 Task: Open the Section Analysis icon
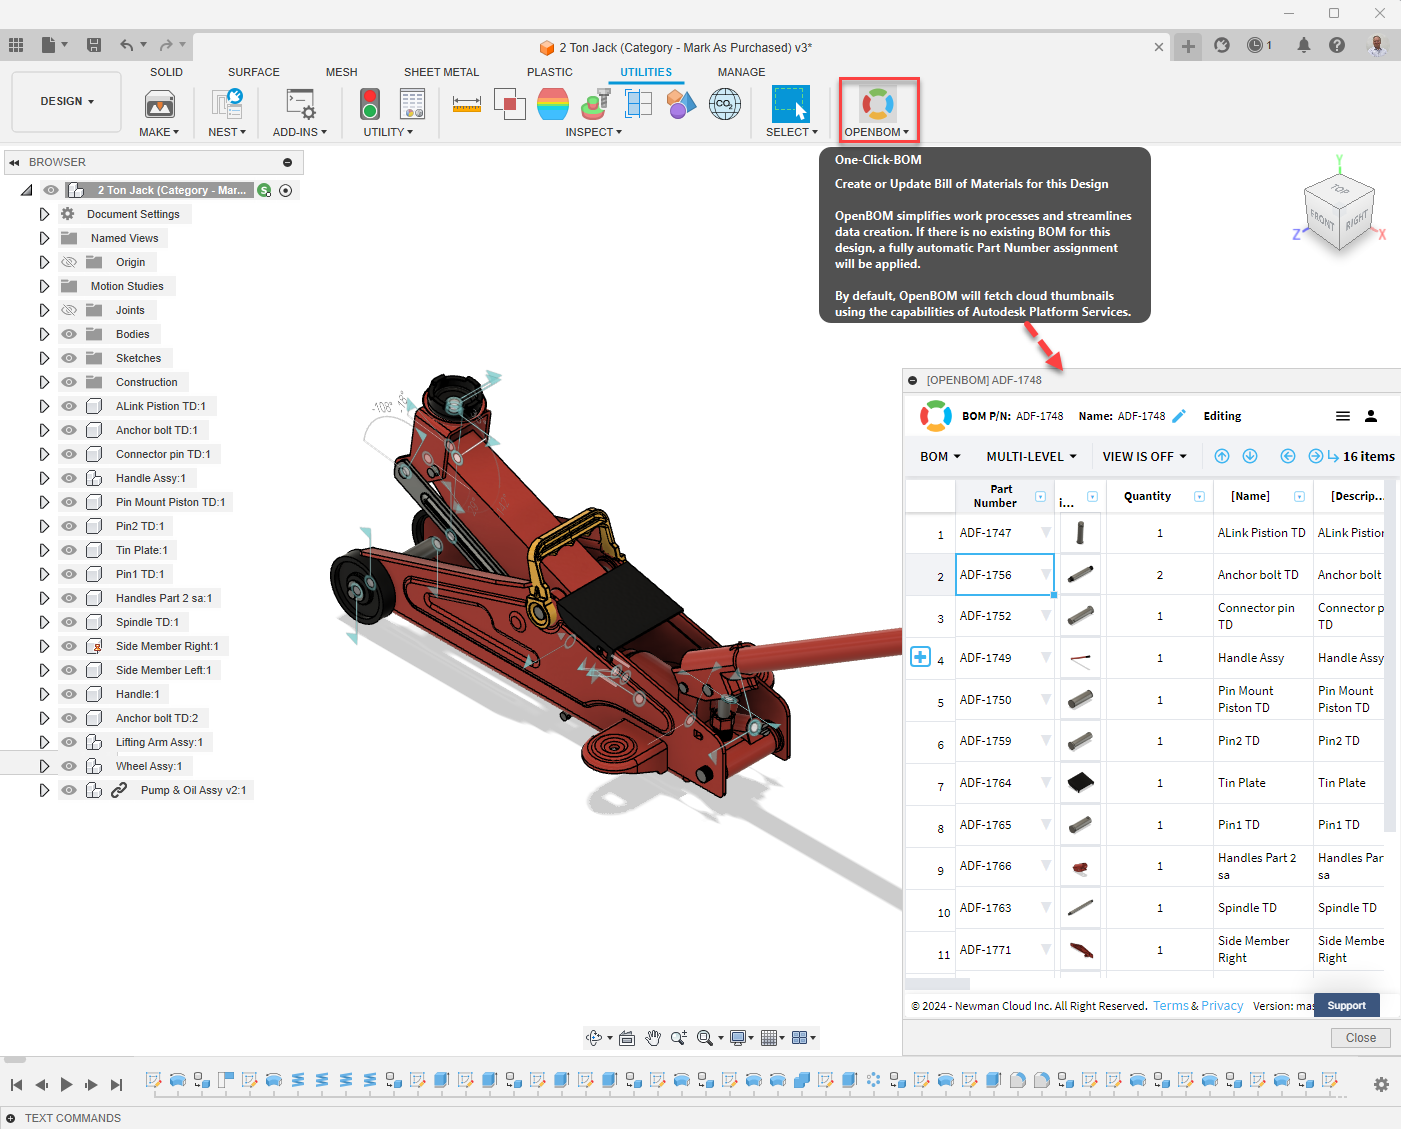(638, 103)
